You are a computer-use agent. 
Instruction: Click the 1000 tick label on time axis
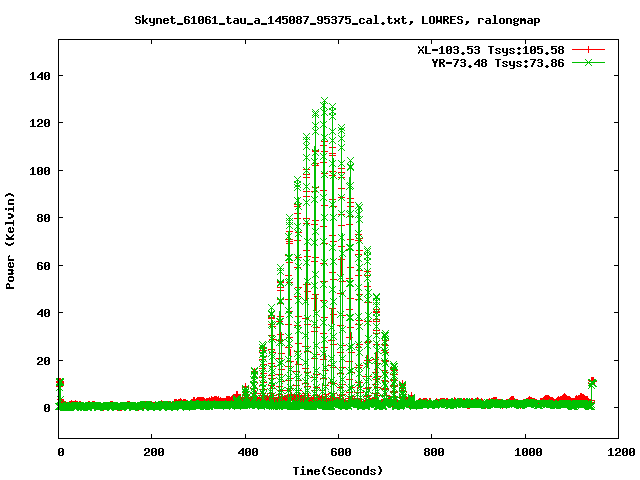coord(525,451)
